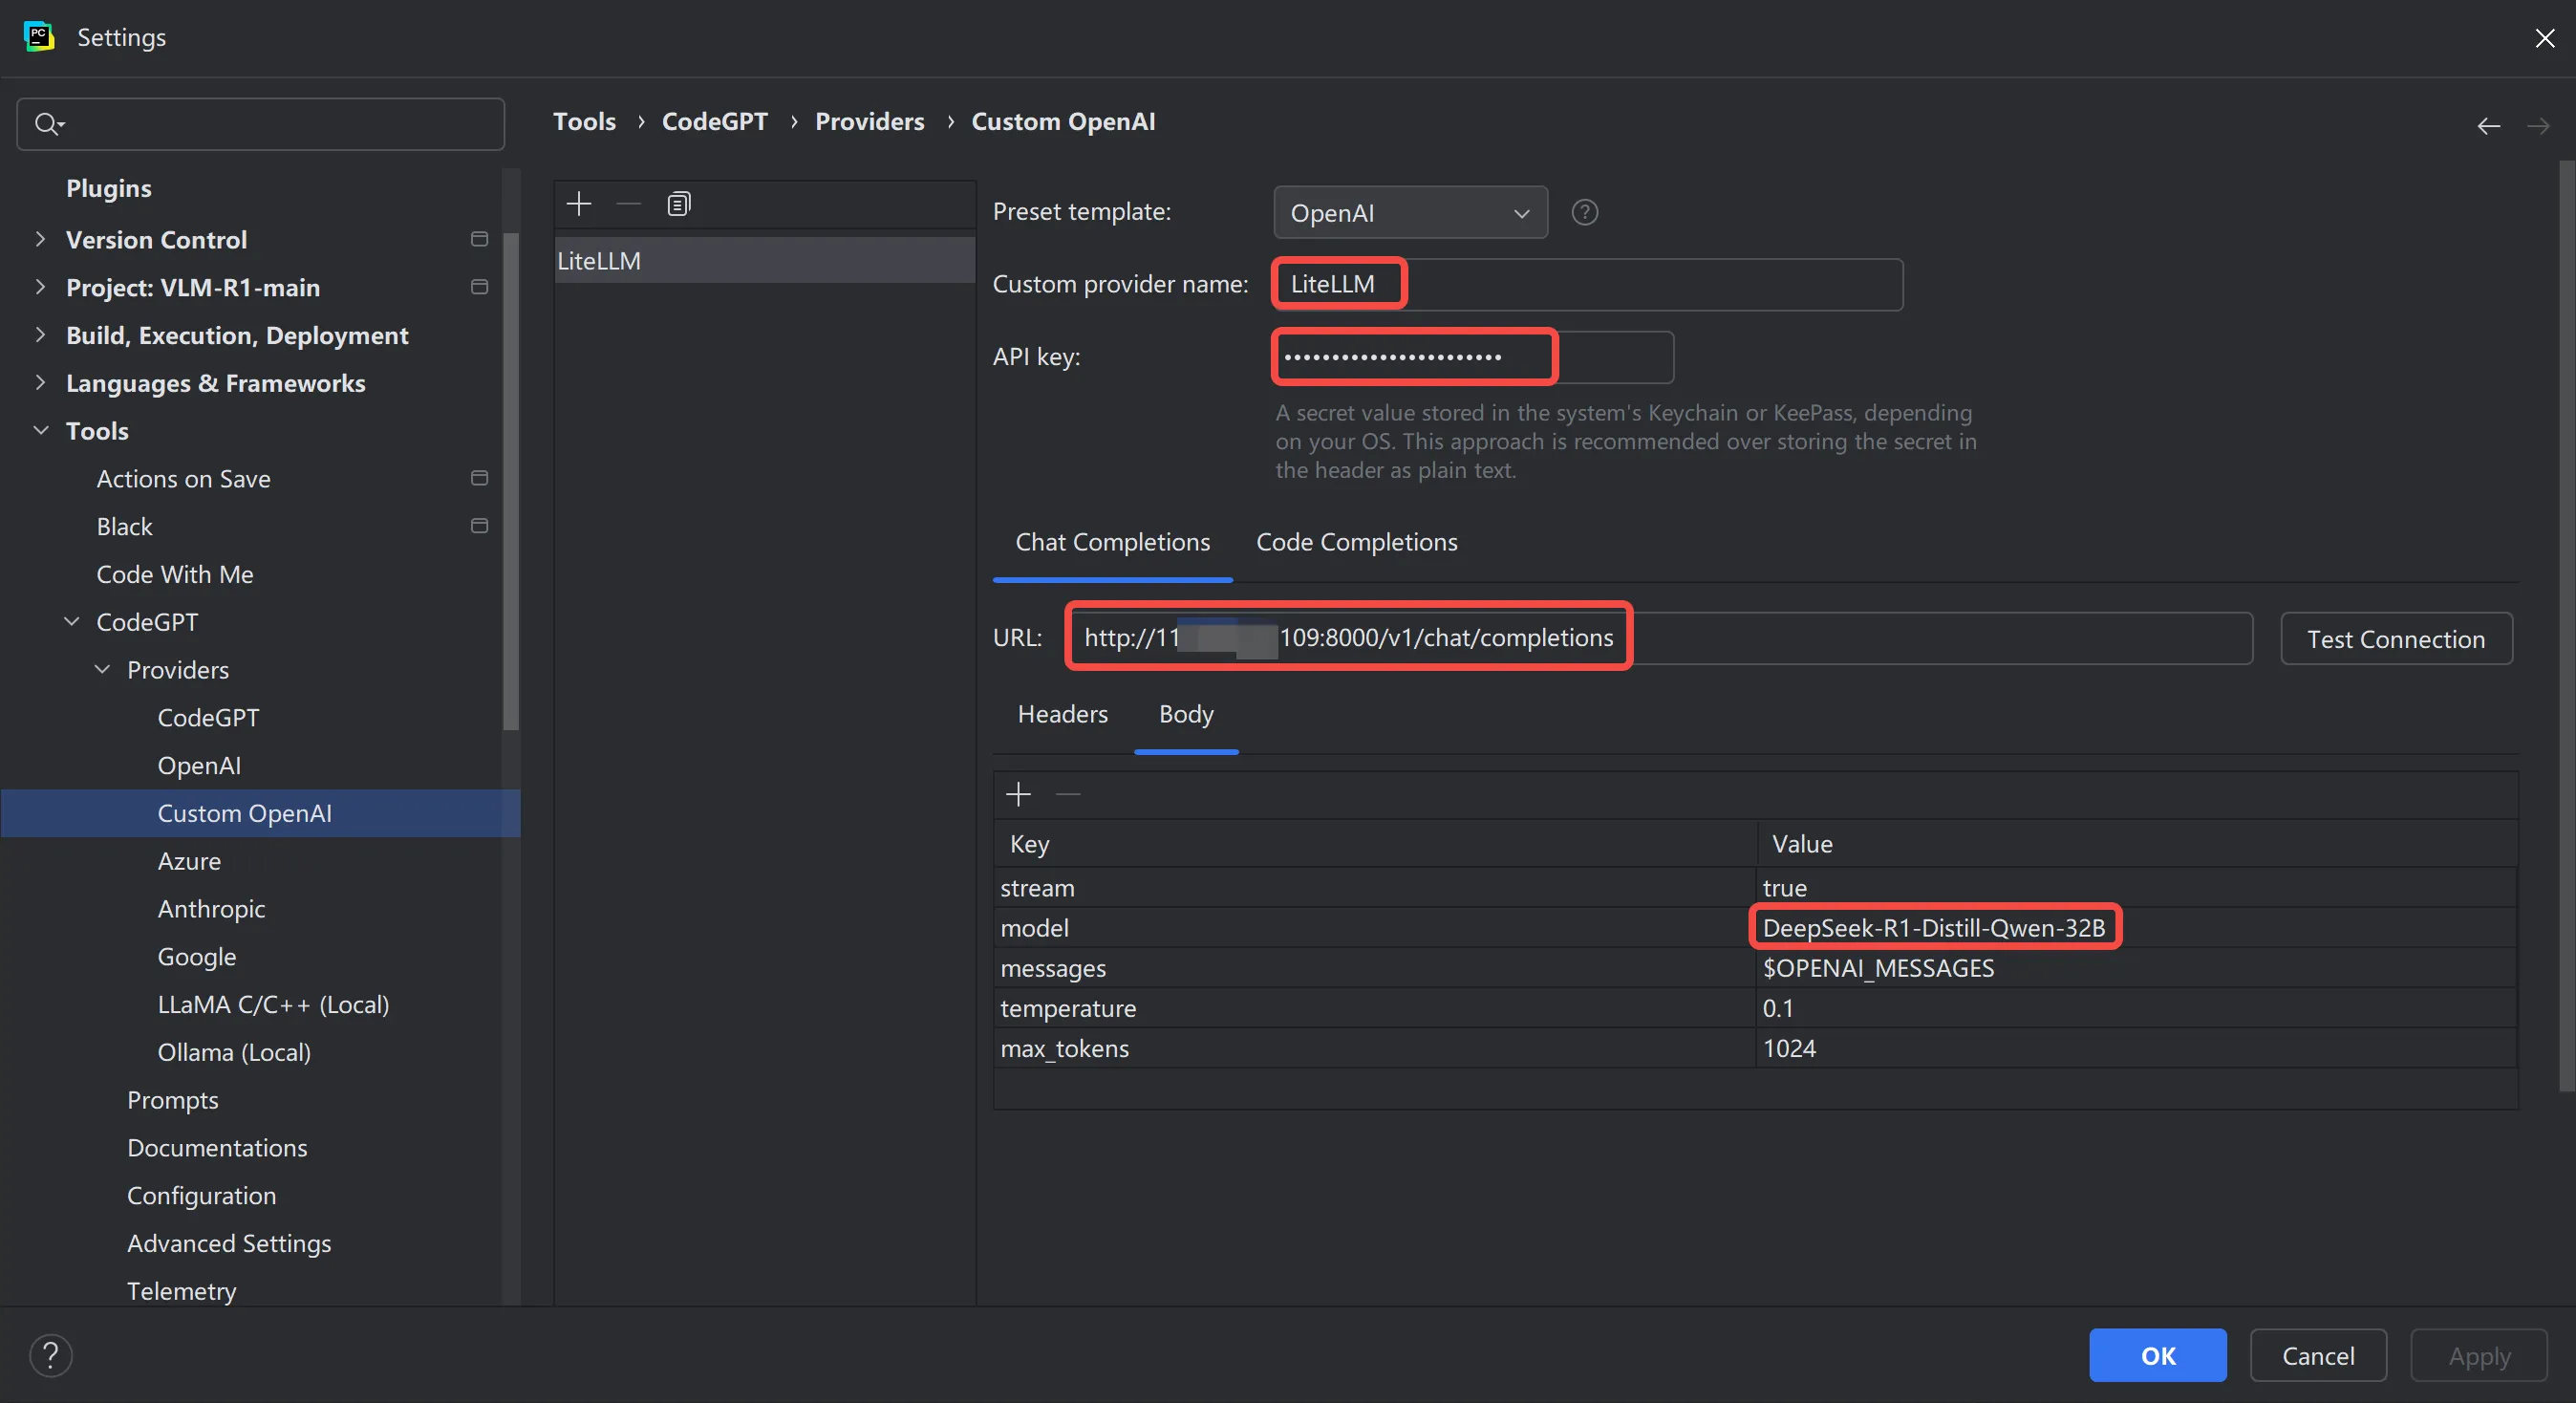Expand Languages & Frameworks section
Screen dimensions: 2576x1403
[40, 383]
